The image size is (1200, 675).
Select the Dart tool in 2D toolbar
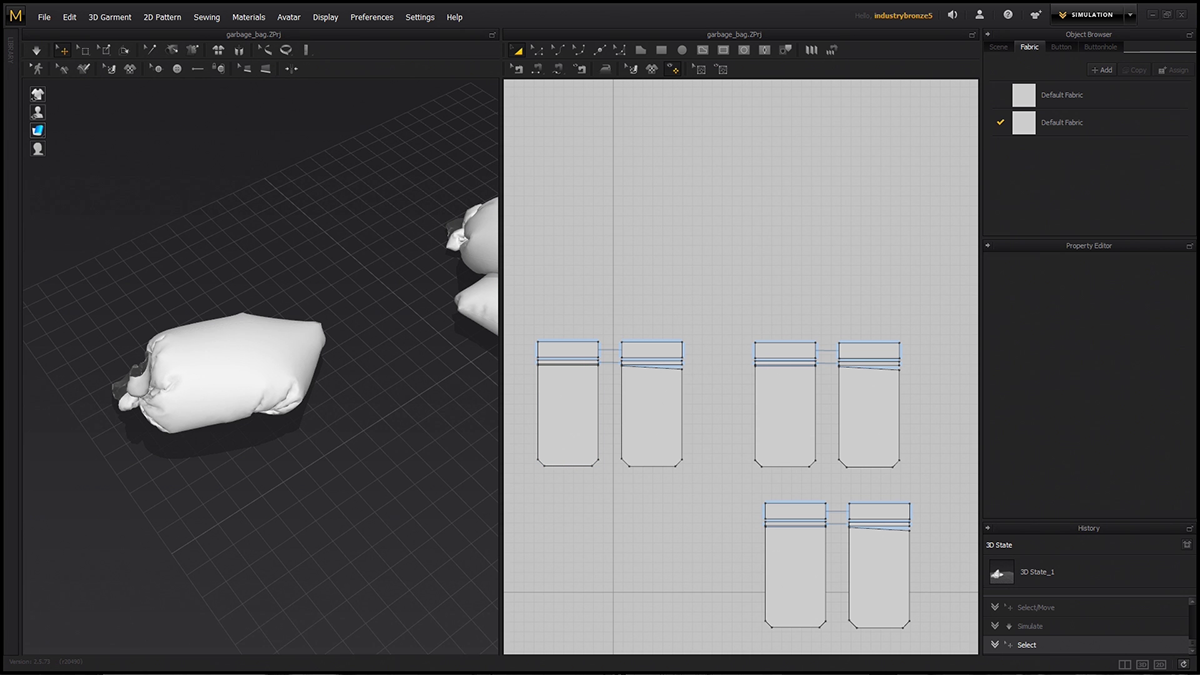765,50
